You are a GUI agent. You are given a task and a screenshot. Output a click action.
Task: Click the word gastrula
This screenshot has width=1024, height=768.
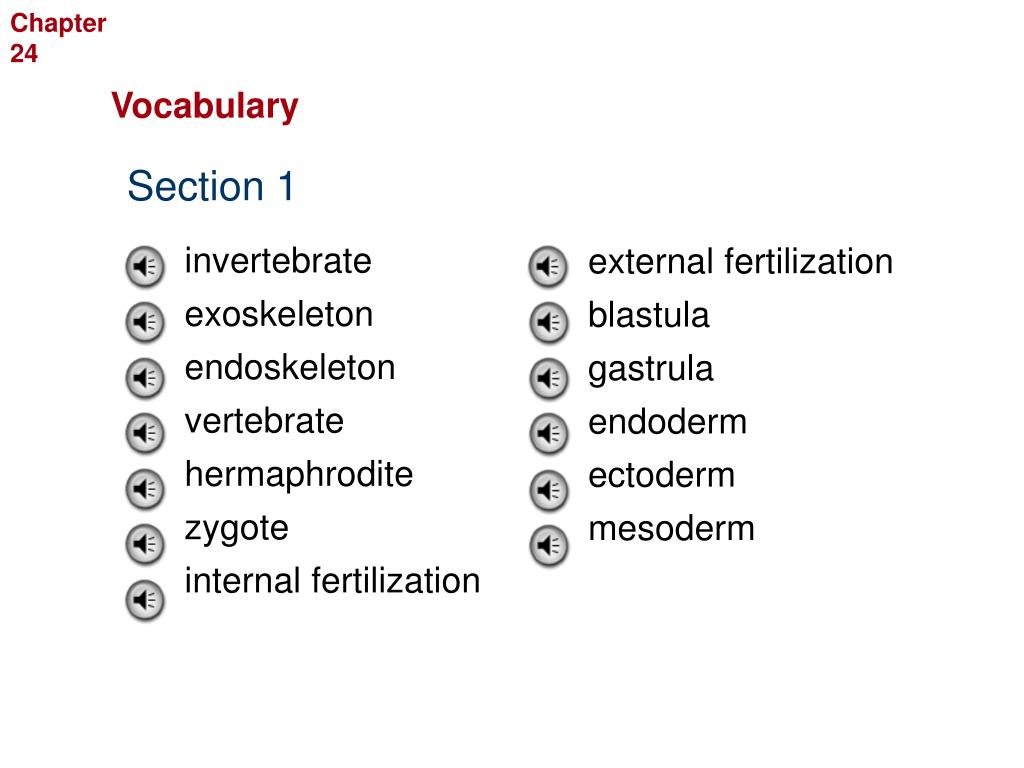(650, 370)
